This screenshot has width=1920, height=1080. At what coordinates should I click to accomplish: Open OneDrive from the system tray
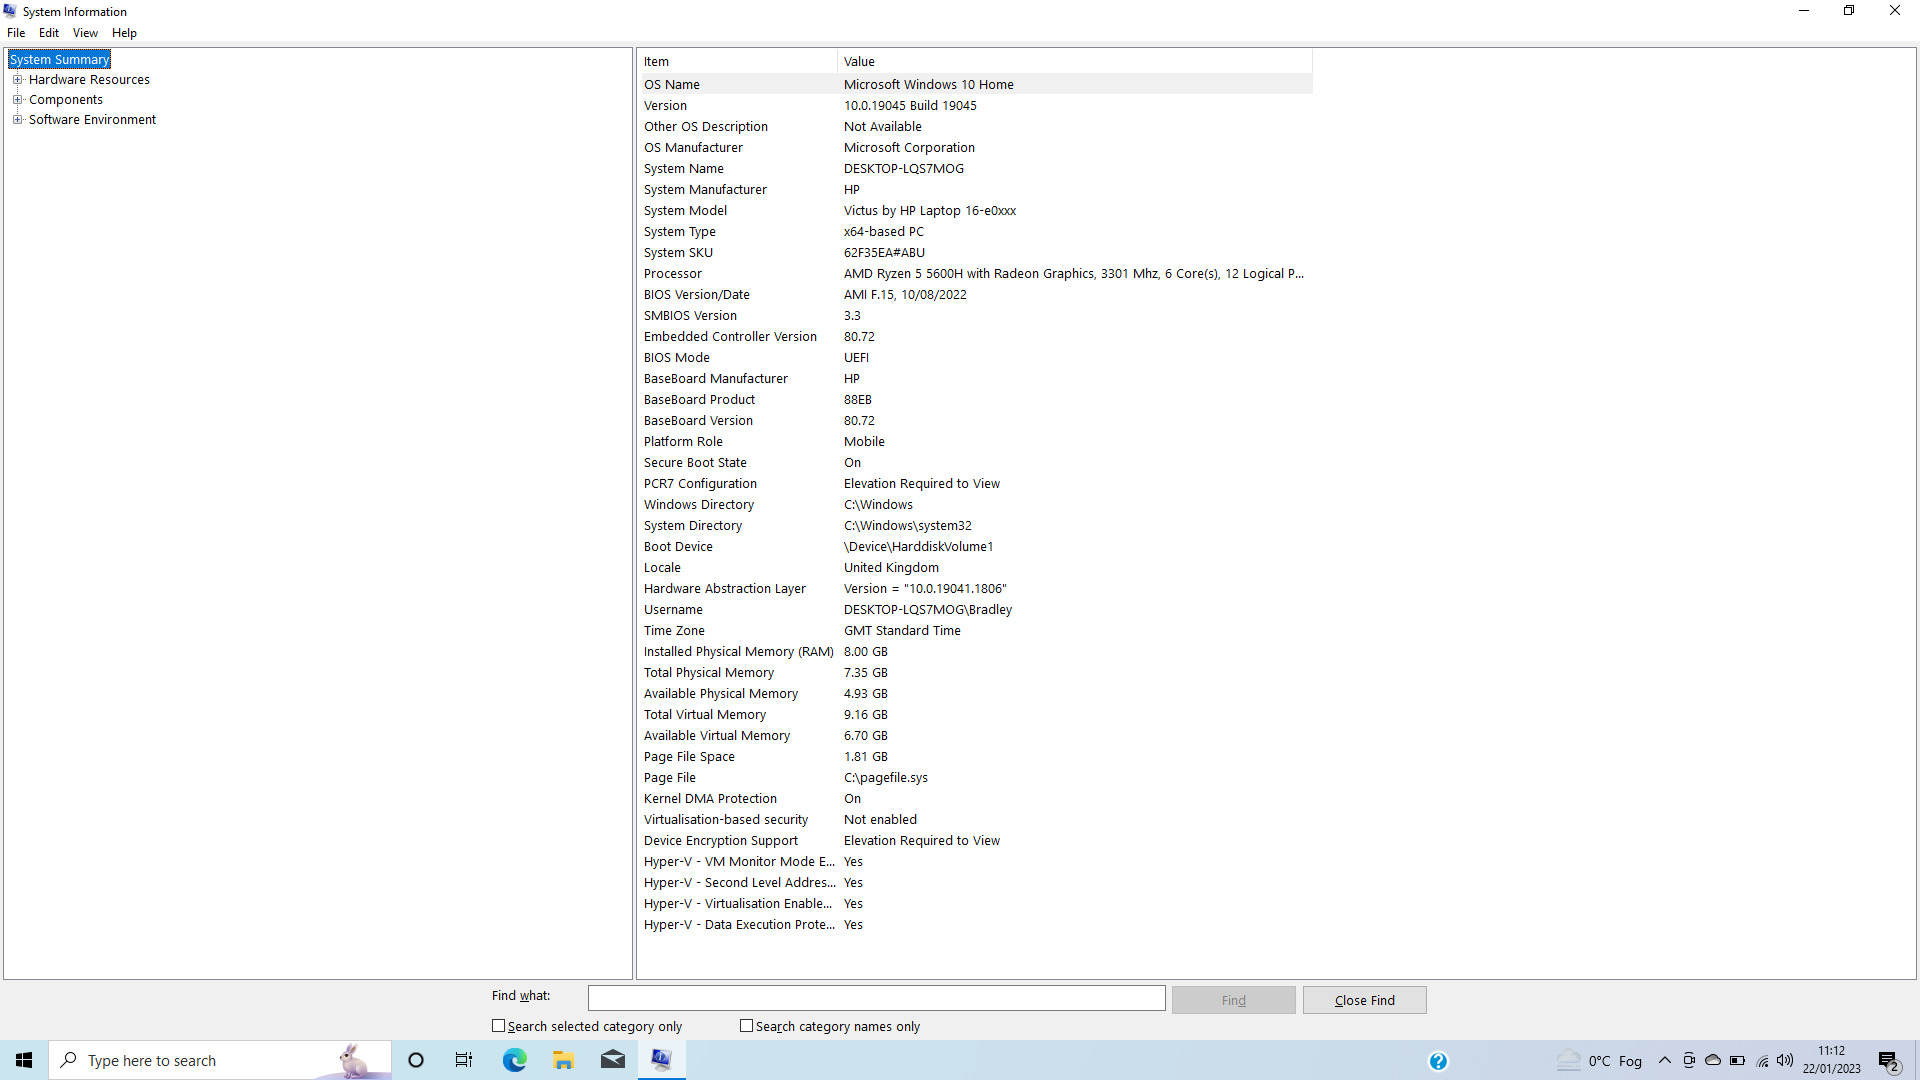(1712, 1061)
